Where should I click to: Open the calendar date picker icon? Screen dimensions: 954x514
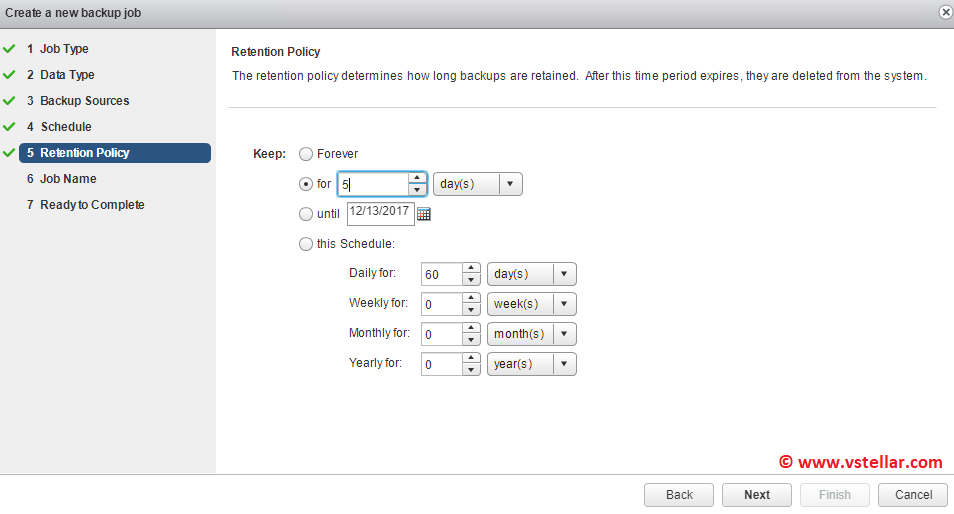tap(423, 214)
